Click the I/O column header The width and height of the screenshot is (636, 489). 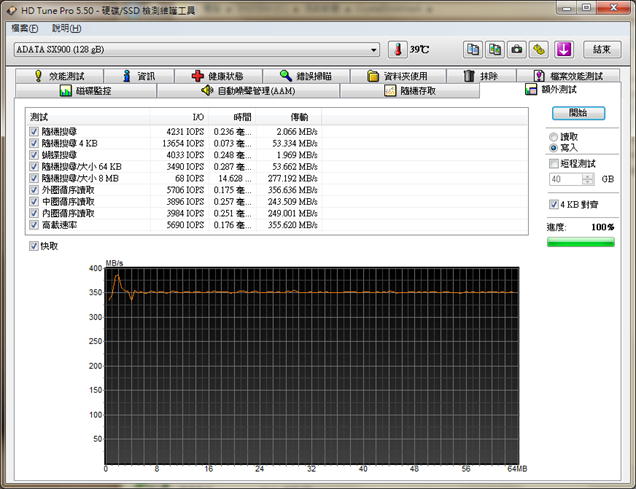pyautogui.click(x=179, y=117)
